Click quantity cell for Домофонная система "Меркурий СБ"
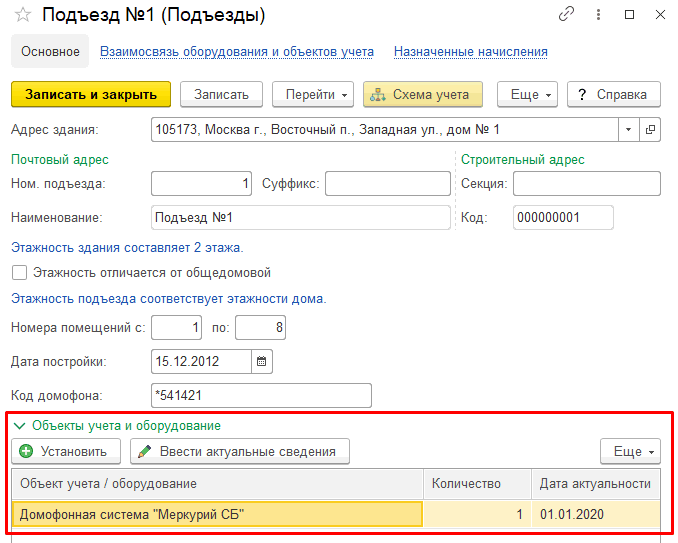 tap(477, 514)
